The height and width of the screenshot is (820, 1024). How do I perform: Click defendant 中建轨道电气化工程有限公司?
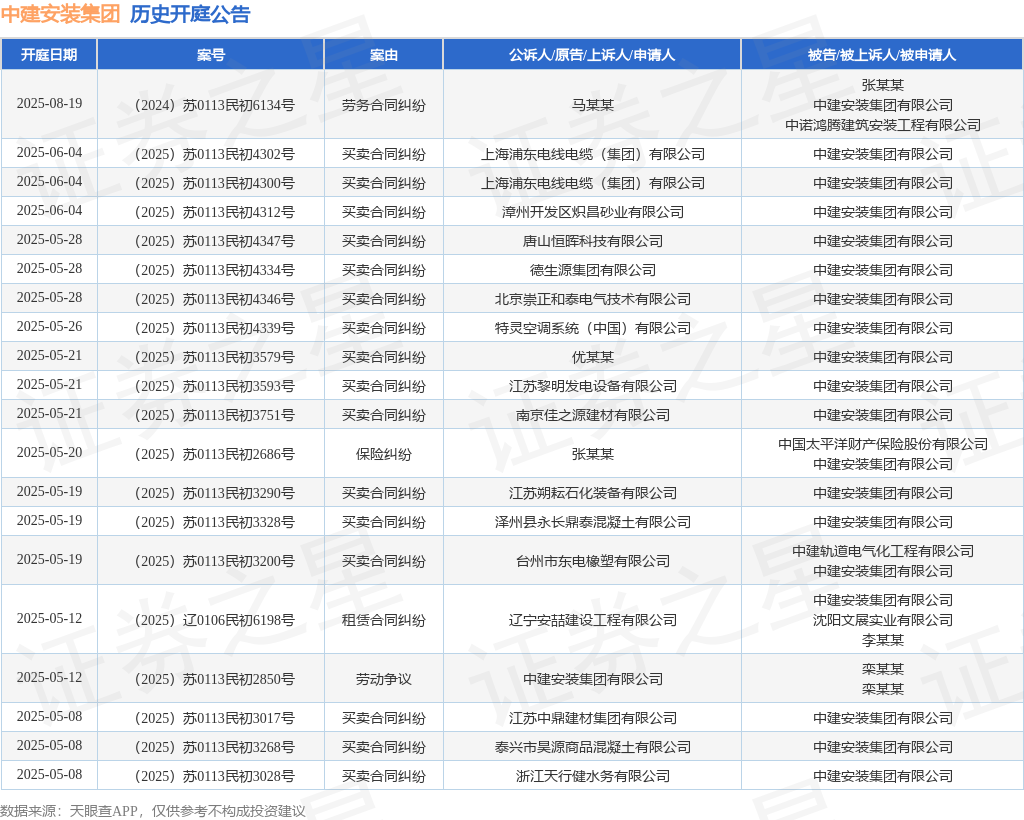882,551
